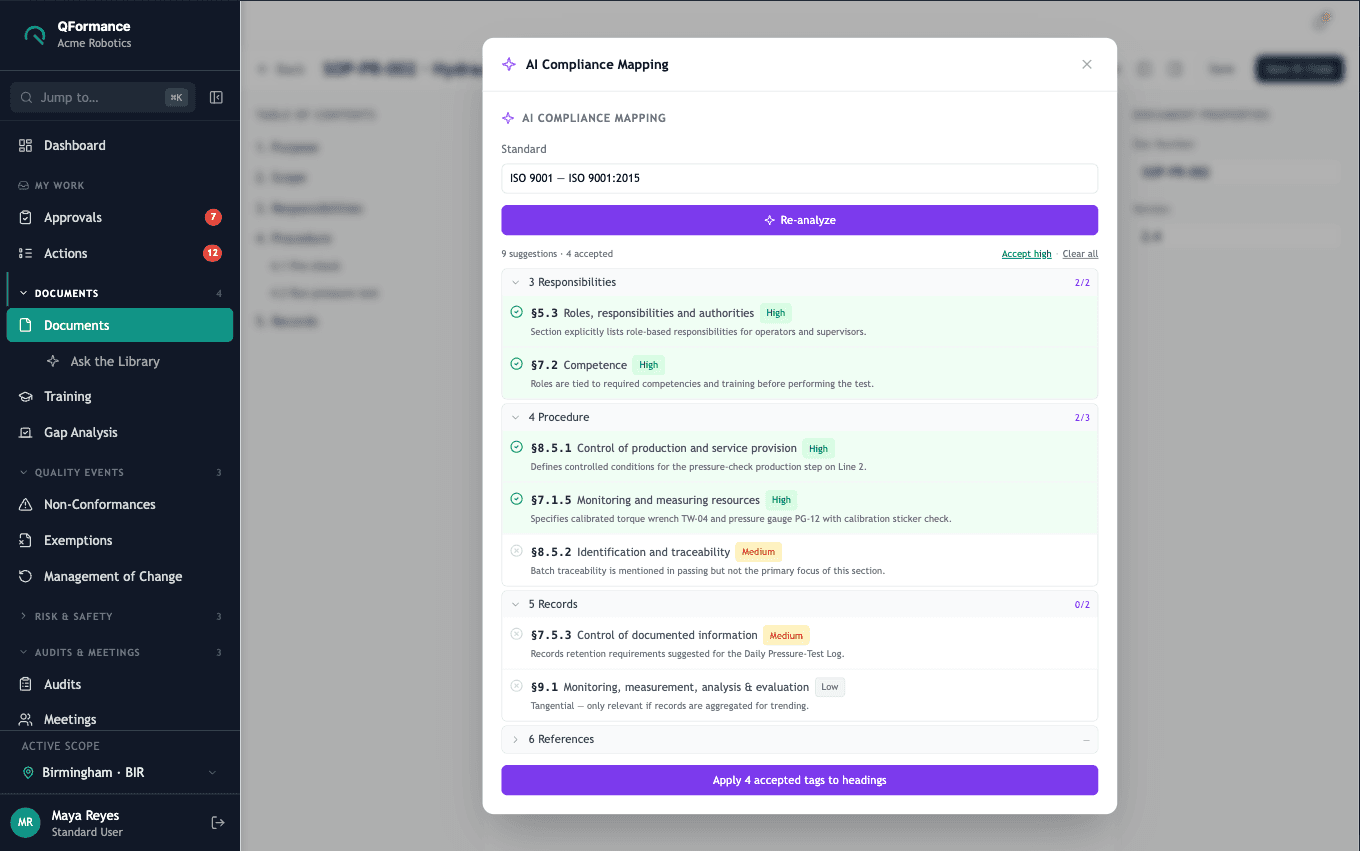
Task: Open Training in the sidebar
Action: 120,397
